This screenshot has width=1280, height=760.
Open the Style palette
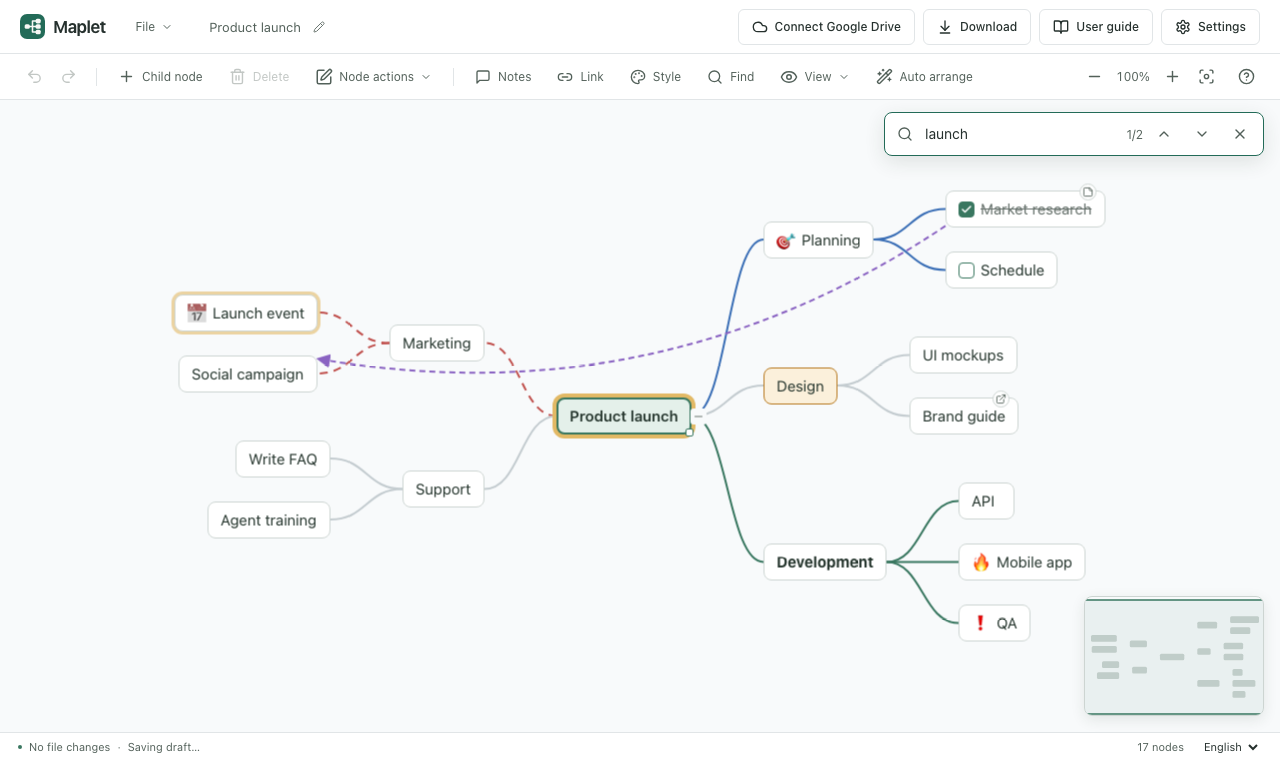656,77
